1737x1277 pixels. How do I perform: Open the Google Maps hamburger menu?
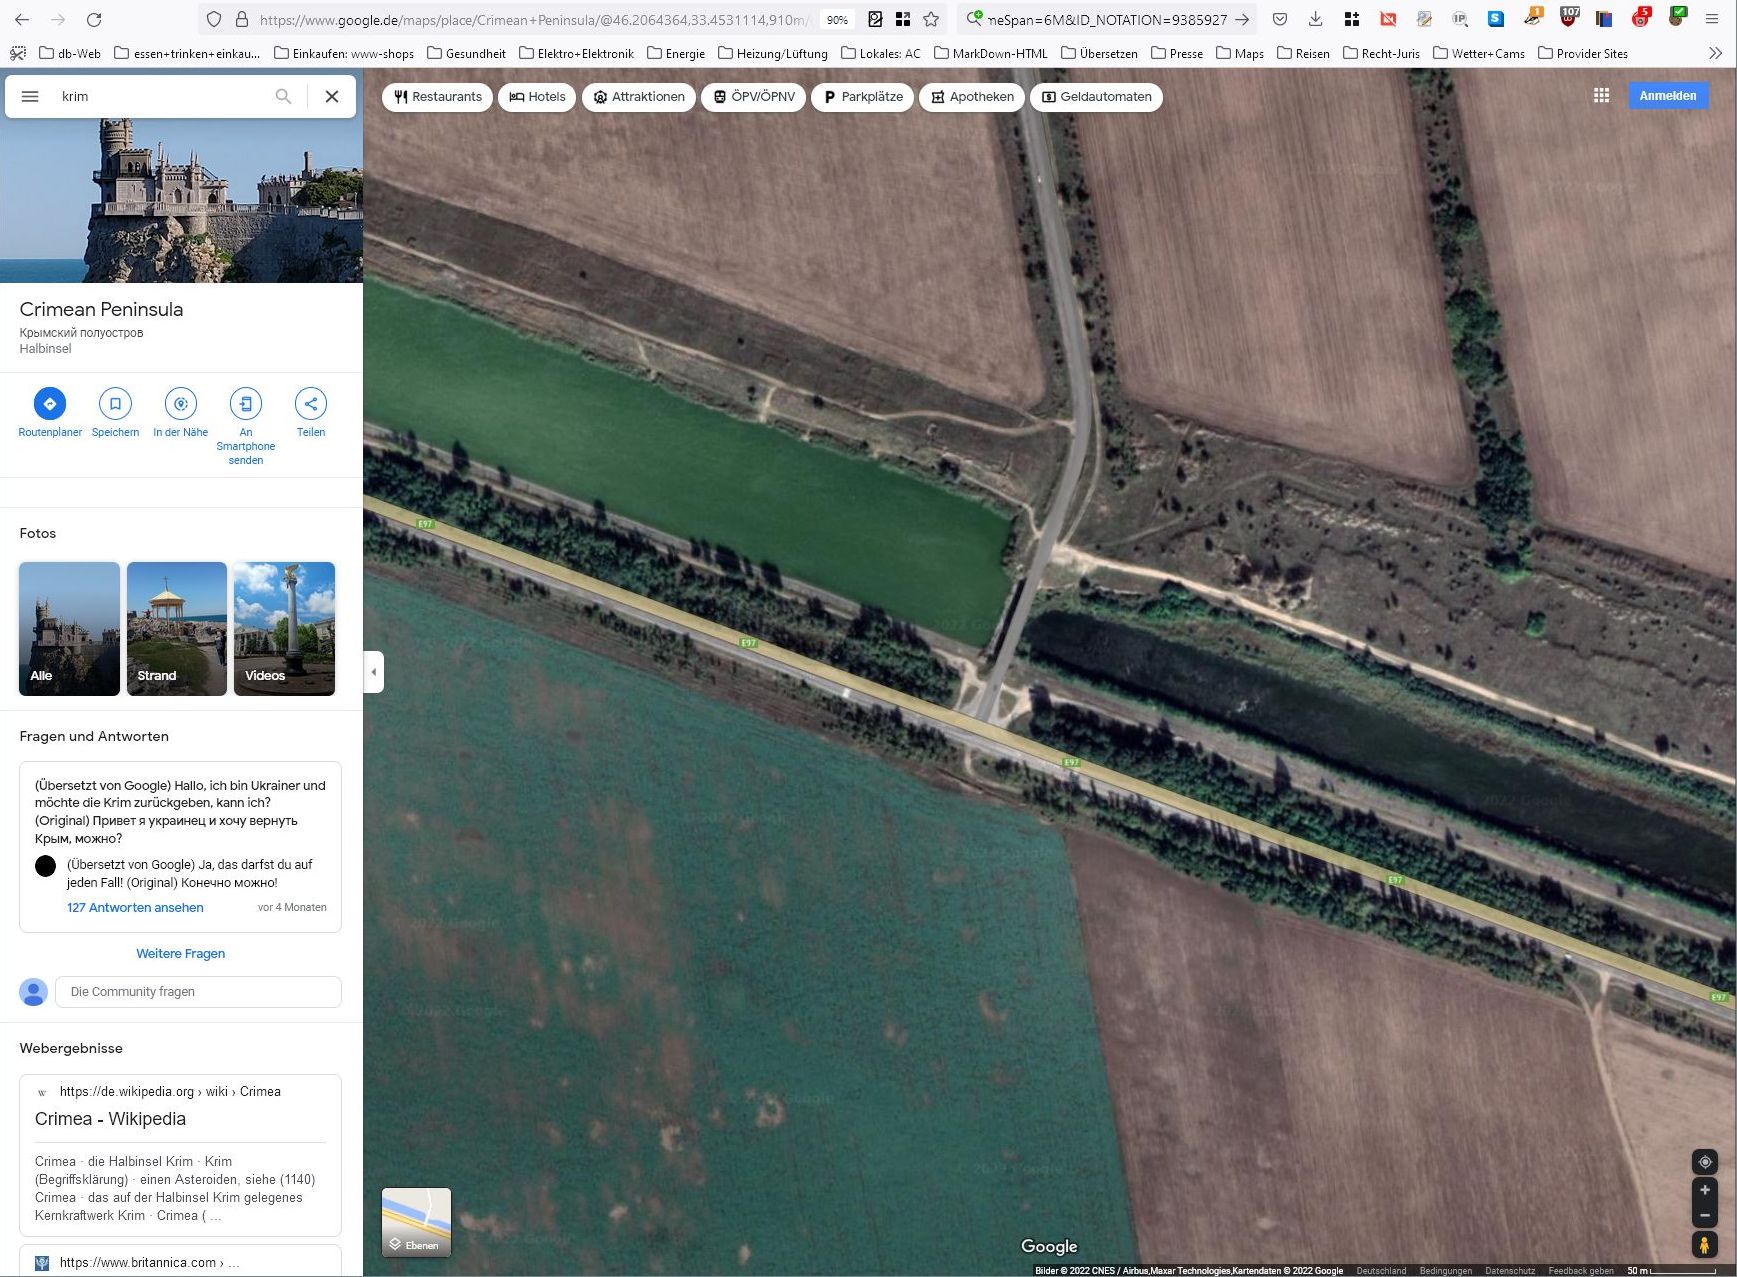30,97
